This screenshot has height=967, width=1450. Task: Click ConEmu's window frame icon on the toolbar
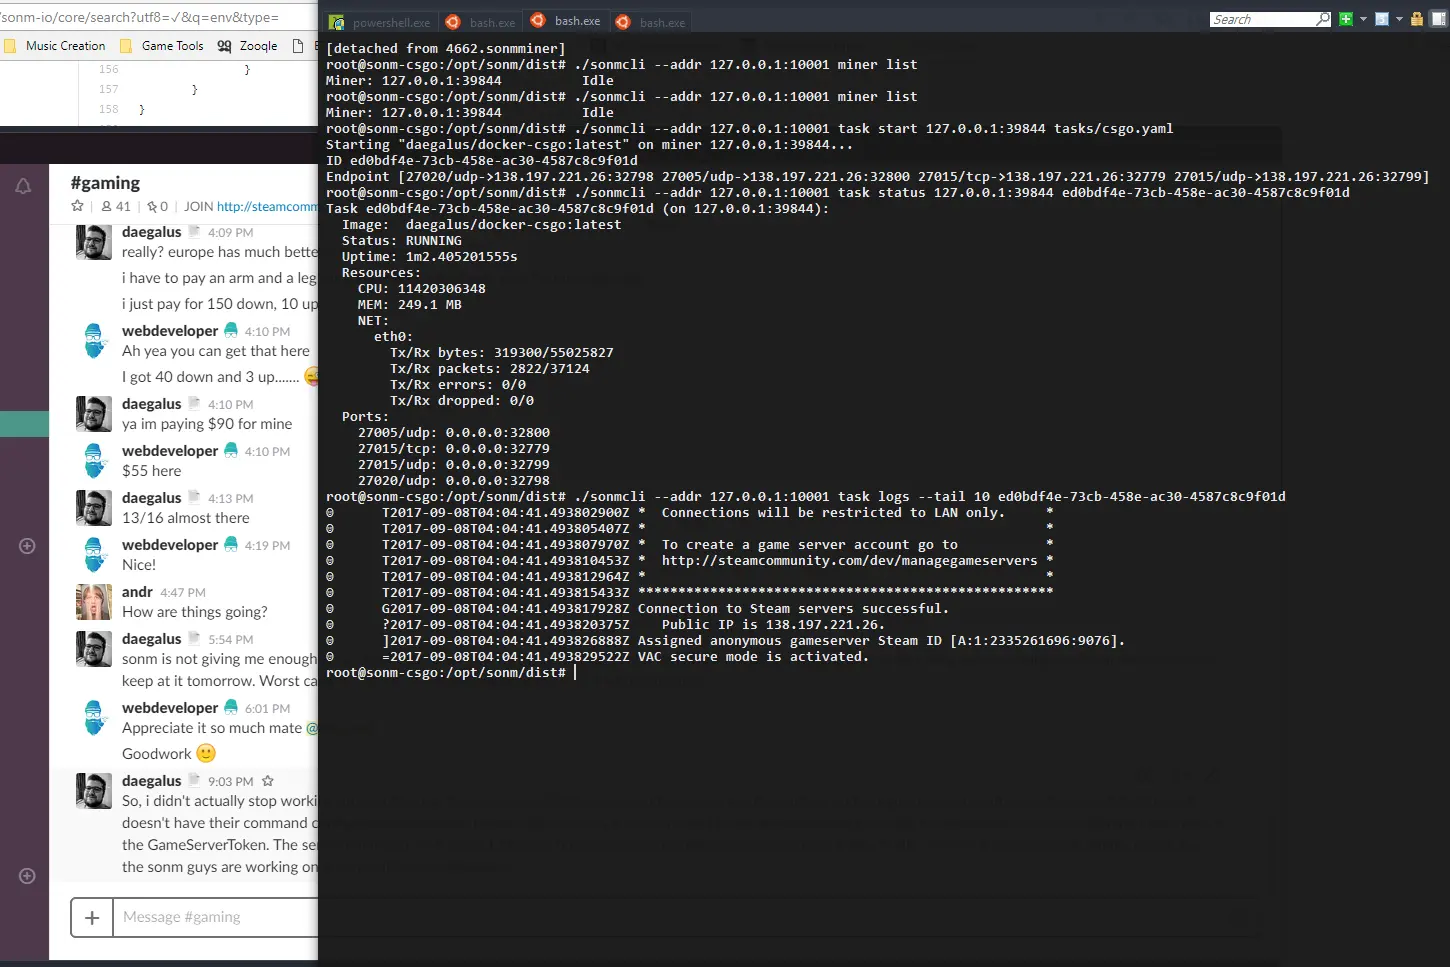coord(1437,19)
